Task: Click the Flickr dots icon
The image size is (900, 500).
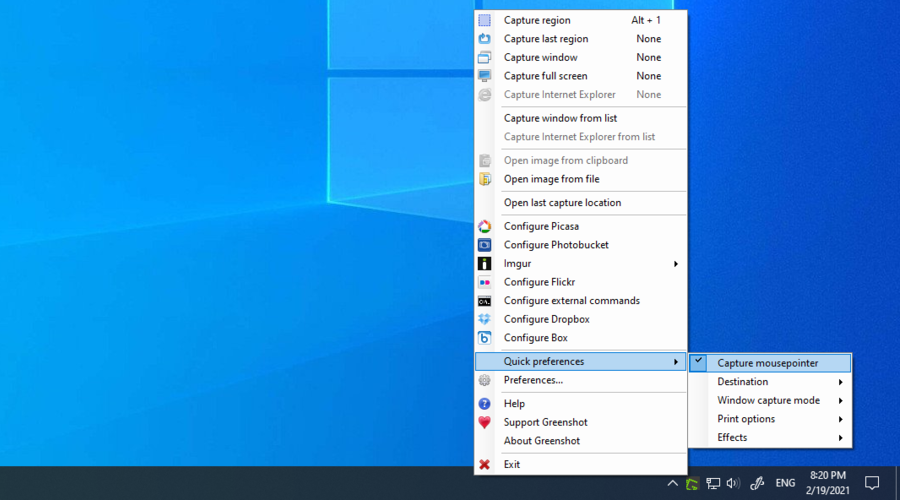Action: tap(484, 282)
